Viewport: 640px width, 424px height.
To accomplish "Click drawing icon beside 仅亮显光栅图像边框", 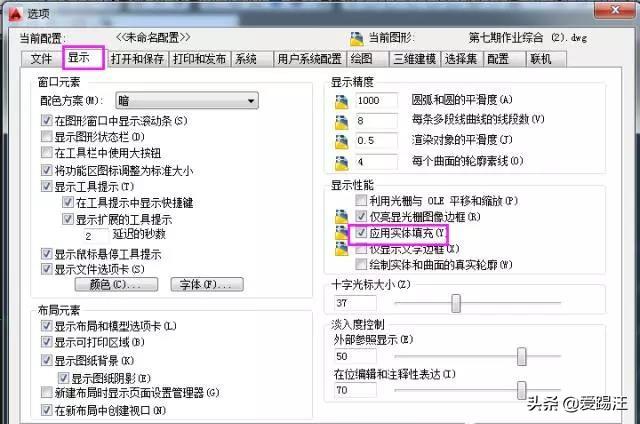I will click(341, 216).
